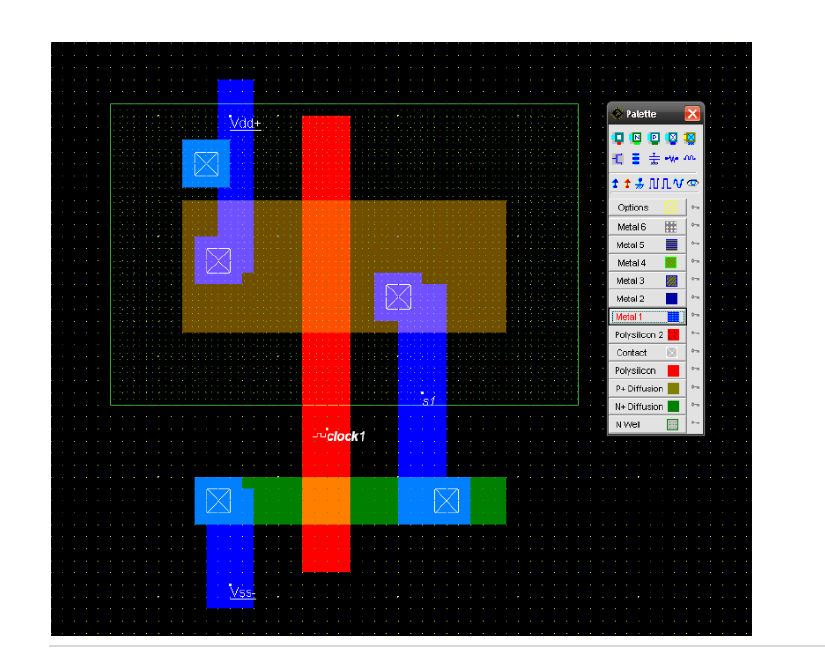Select the Metal 1 layer button
The image size is (825, 665).
coord(648,317)
